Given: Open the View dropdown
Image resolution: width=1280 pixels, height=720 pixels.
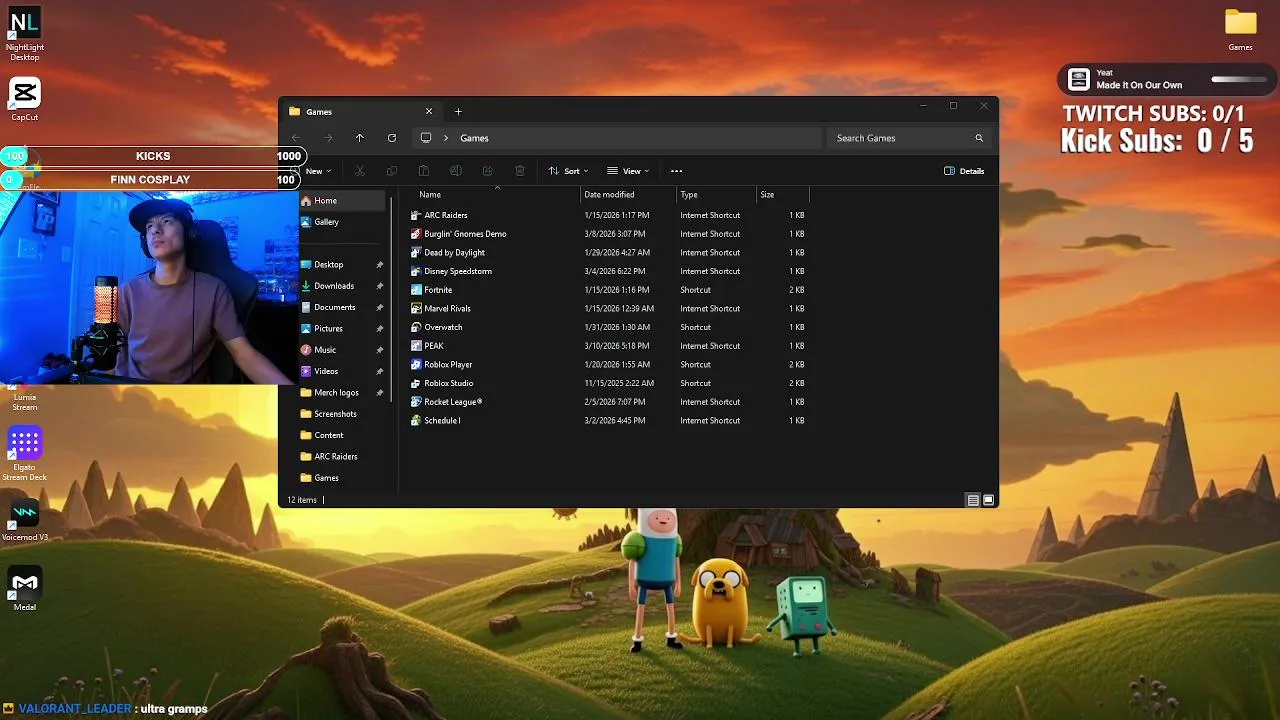Looking at the screenshot, I should tap(628, 171).
